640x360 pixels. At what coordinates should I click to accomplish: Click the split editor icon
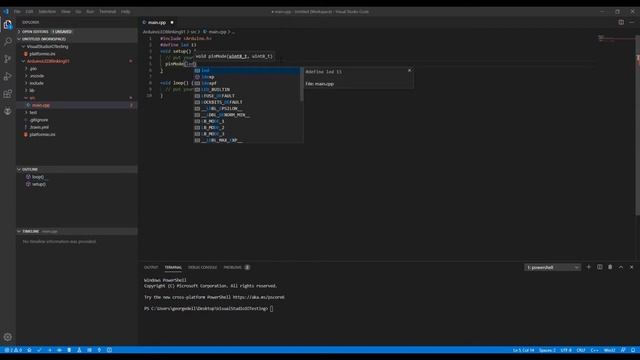[621, 22]
